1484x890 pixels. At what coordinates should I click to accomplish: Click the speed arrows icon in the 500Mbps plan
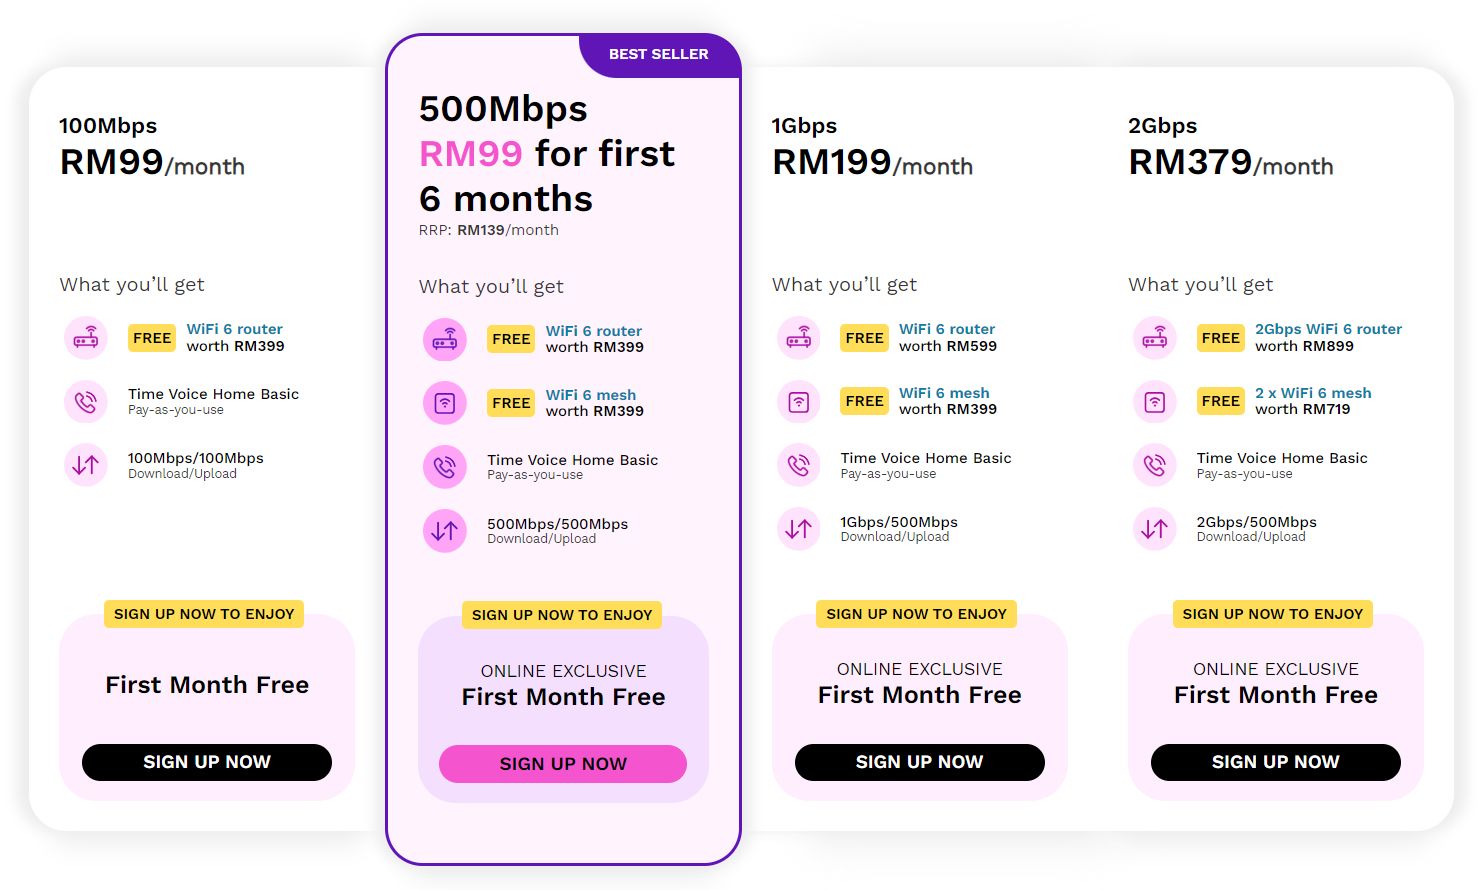click(x=445, y=531)
